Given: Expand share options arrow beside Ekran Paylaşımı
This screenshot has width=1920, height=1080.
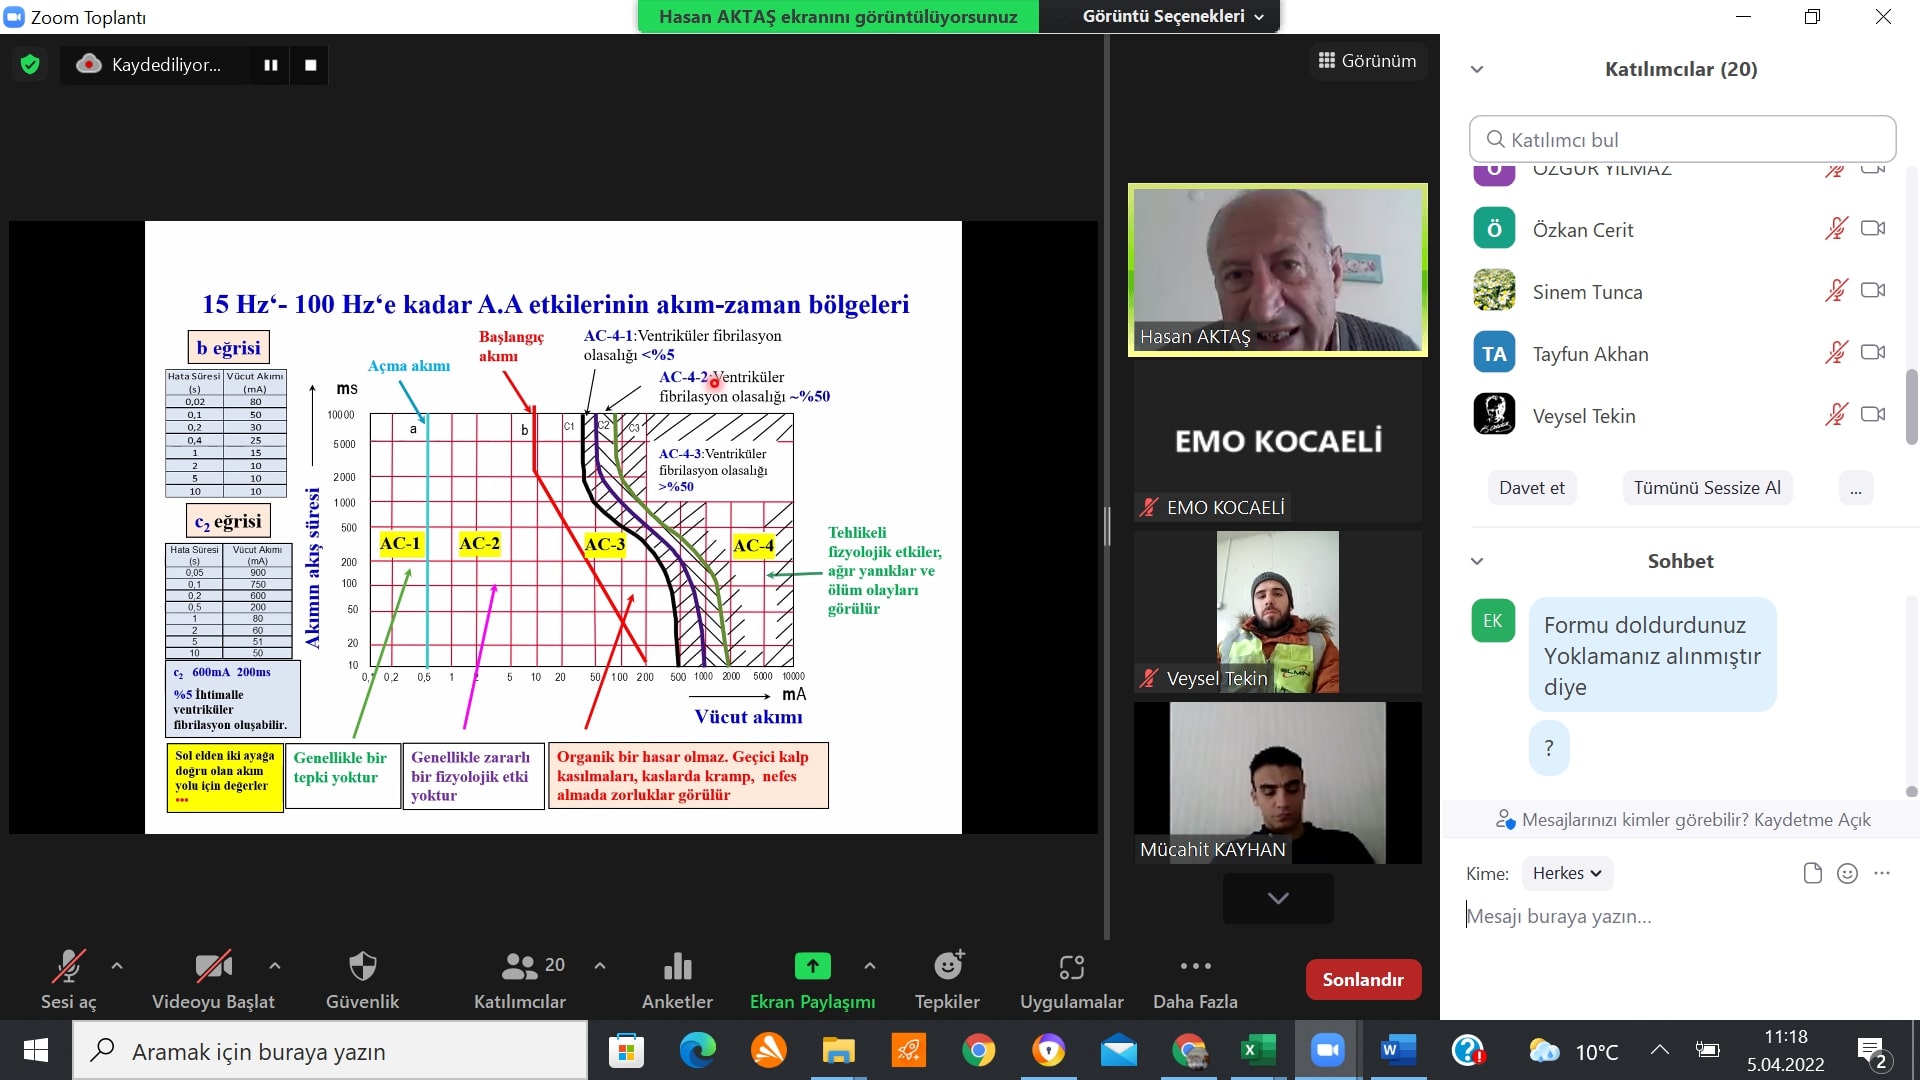Looking at the screenshot, I should (x=870, y=966).
